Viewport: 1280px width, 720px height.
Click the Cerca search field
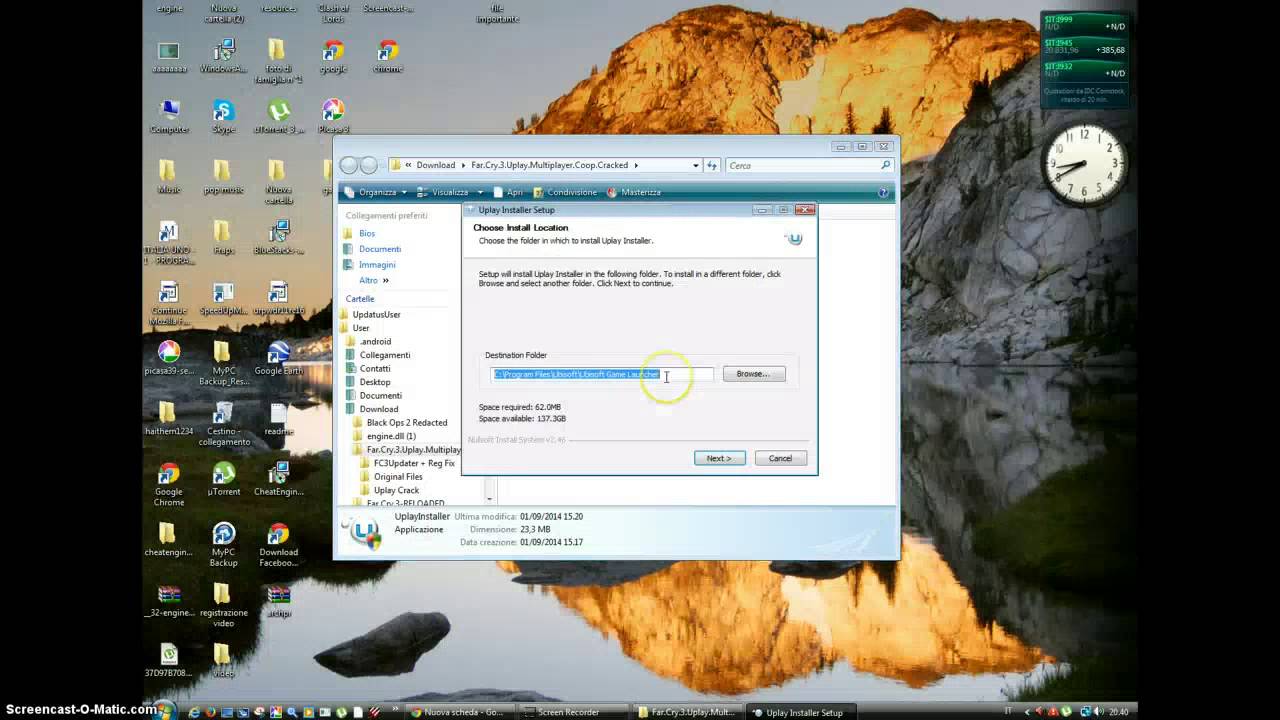click(x=808, y=165)
